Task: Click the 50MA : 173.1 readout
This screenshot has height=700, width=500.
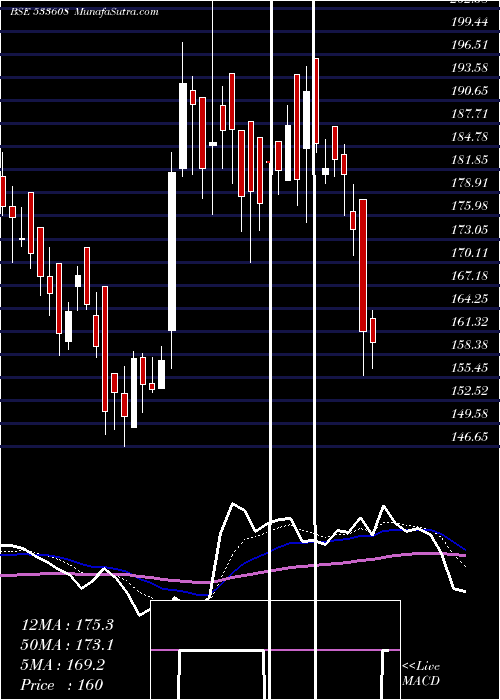Action: pyautogui.click(x=67, y=645)
